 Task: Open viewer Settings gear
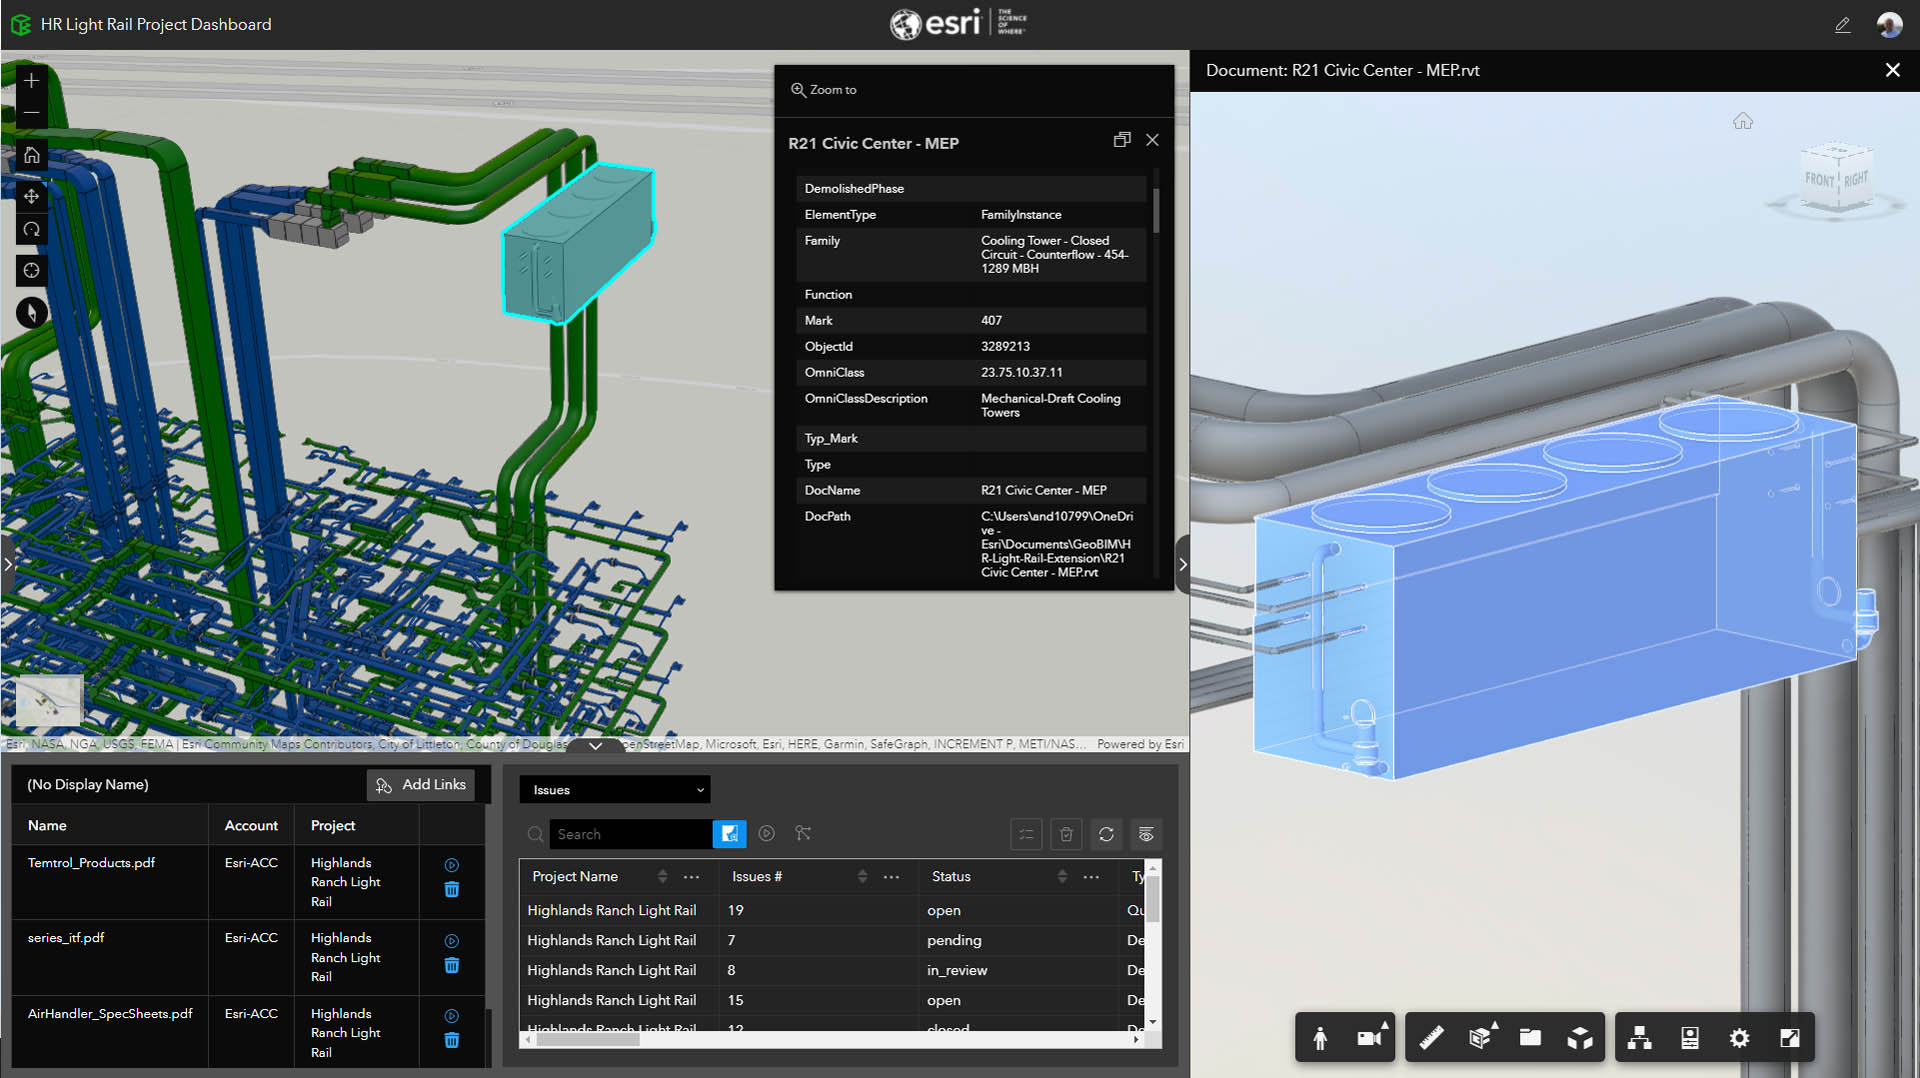coord(1739,1038)
